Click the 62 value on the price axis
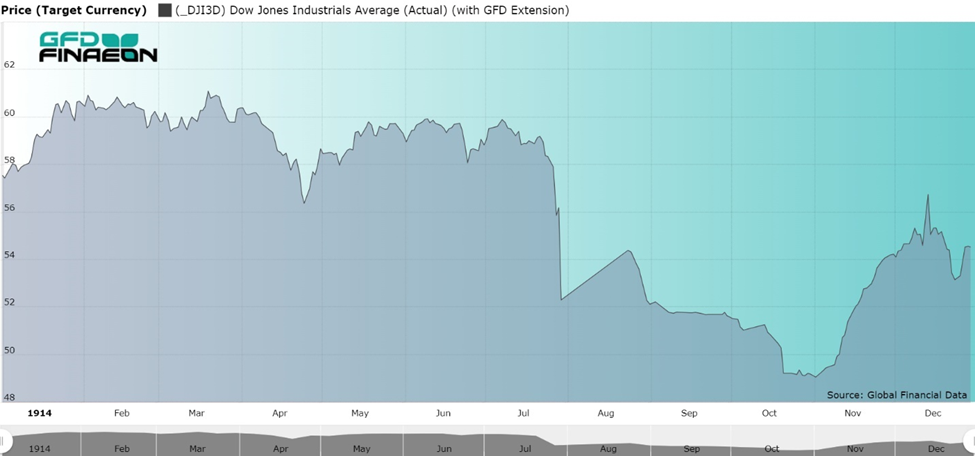Image resolution: width=975 pixels, height=456 pixels. [x=9, y=65]
